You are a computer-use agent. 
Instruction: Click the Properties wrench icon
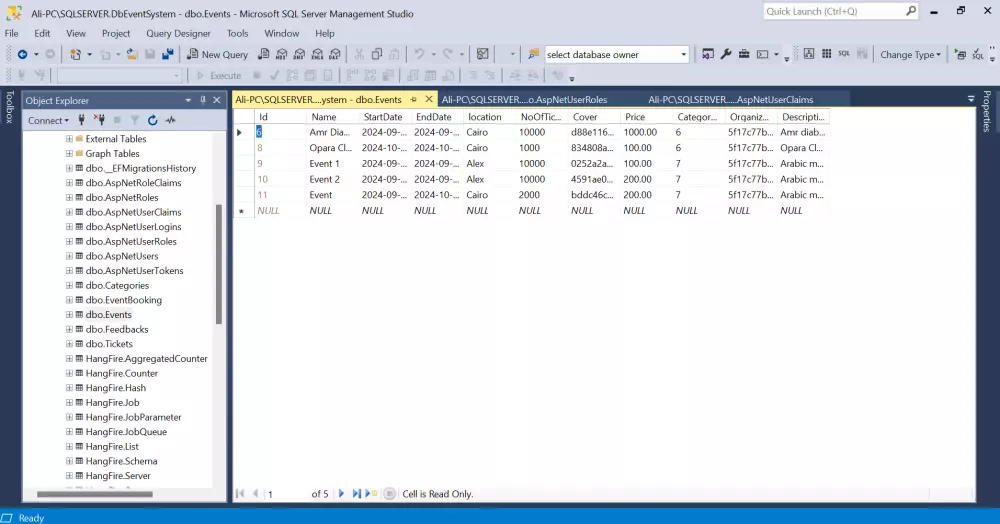726,55
